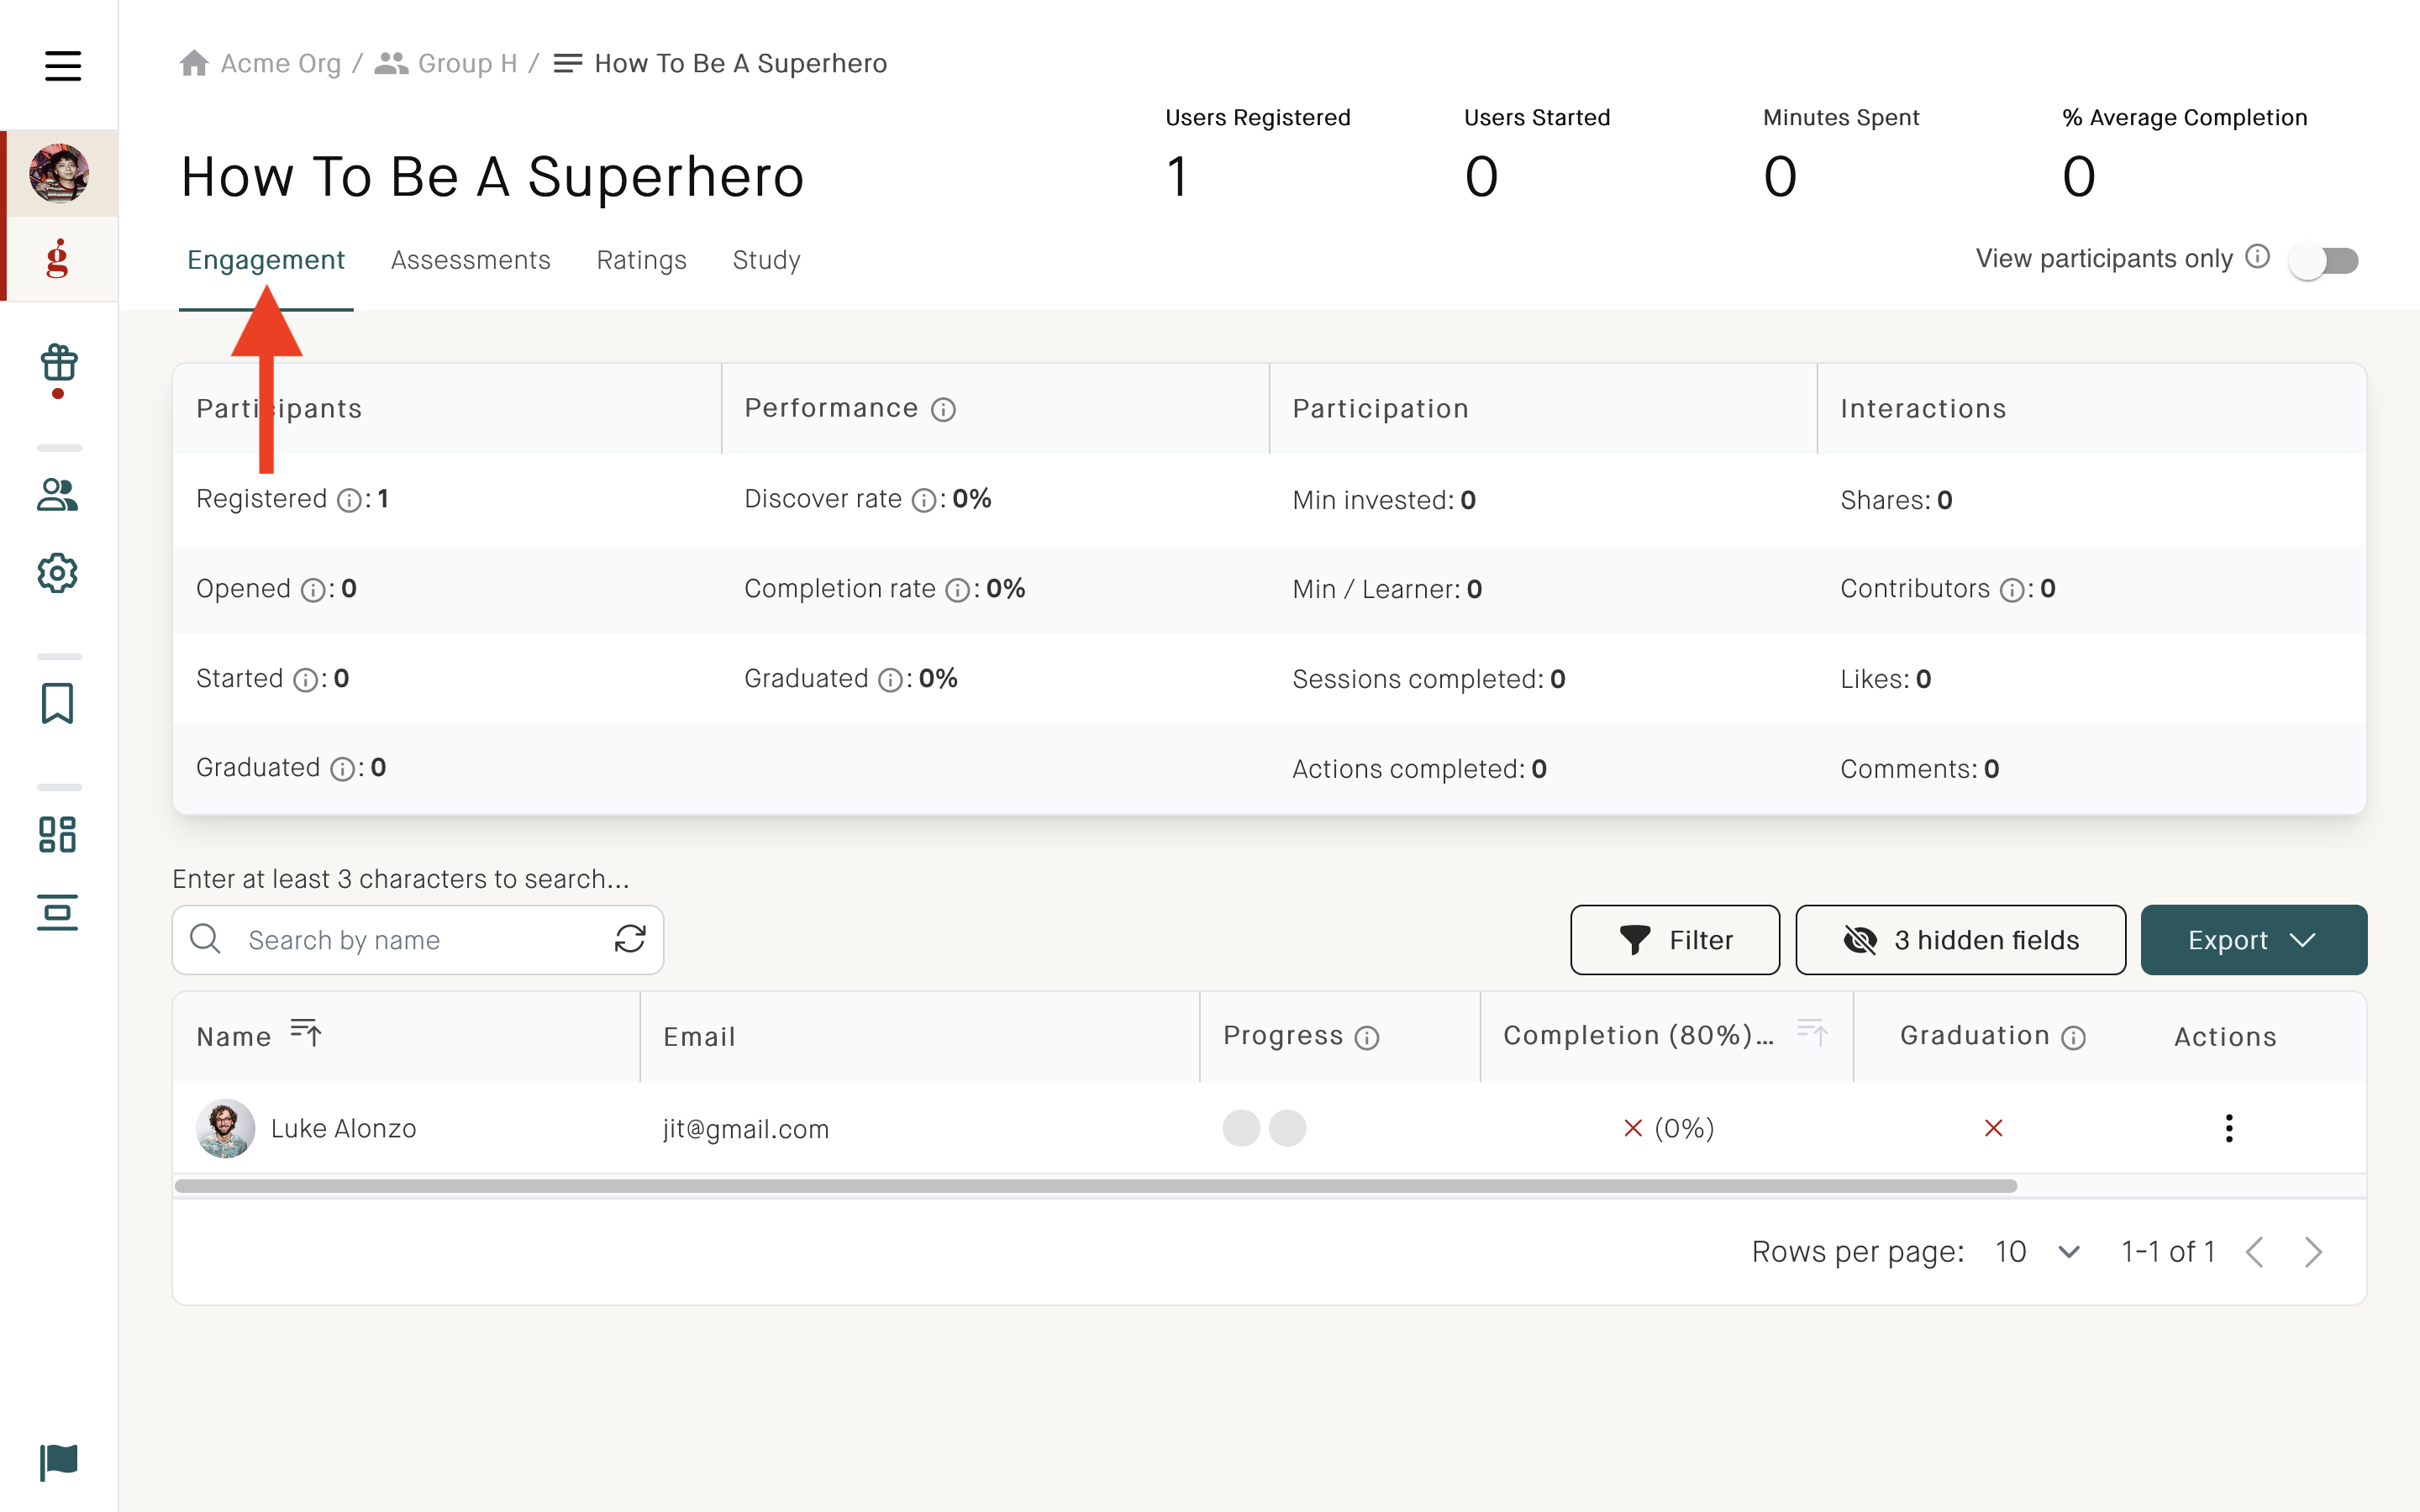Toggle the 3 hidden fields button
The height and width of the screenshot is (1512, 2420).
[x=1960, y=940]
